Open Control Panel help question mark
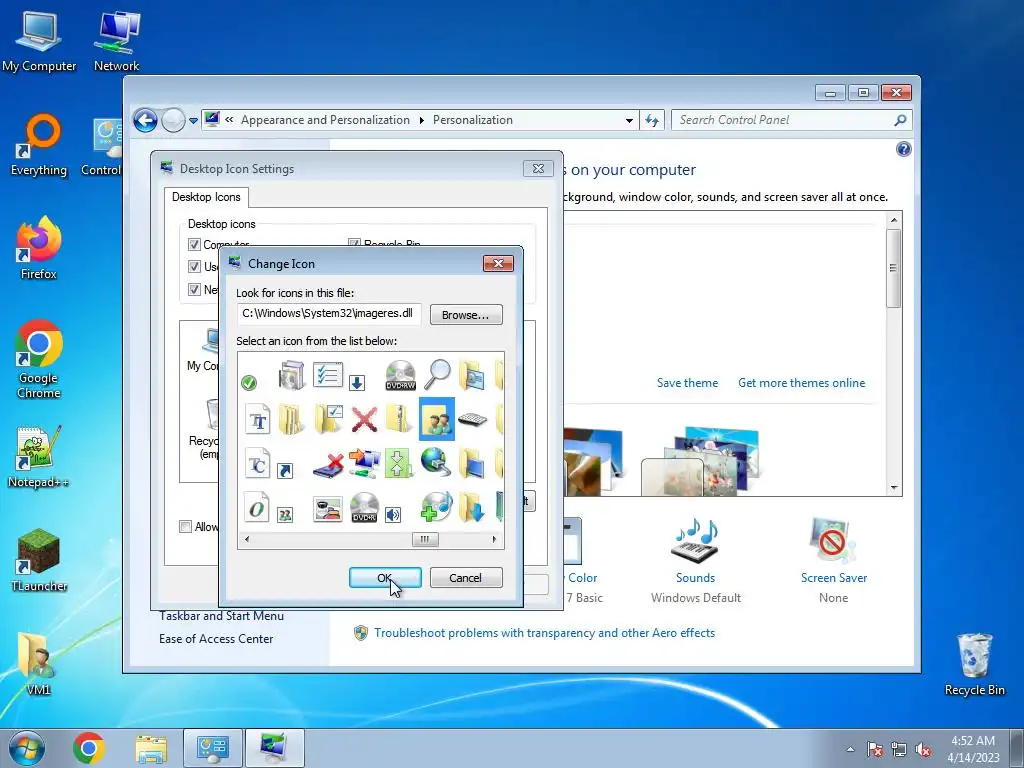This screenshot has width=1024, height=768. point(904,150)
